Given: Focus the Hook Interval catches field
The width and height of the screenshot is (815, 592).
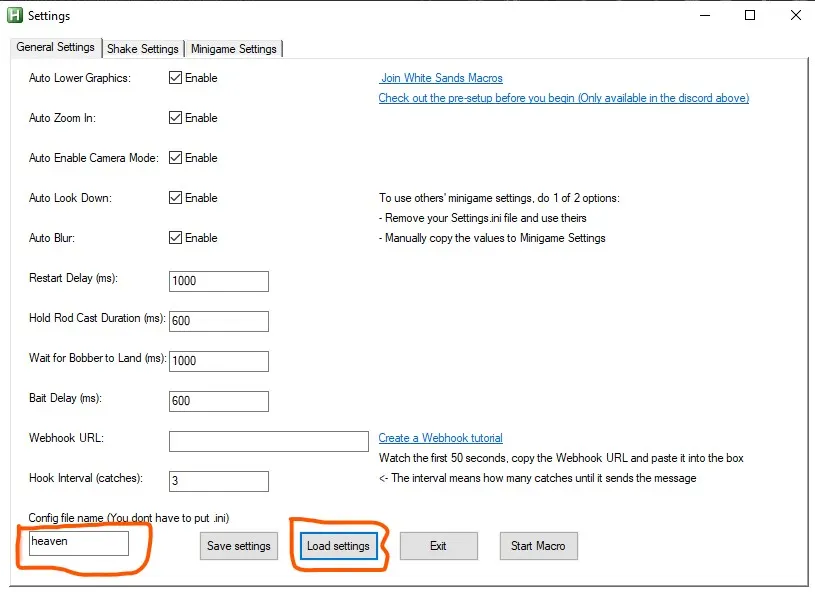Looking at the screenshot, I should coord(219,481).
